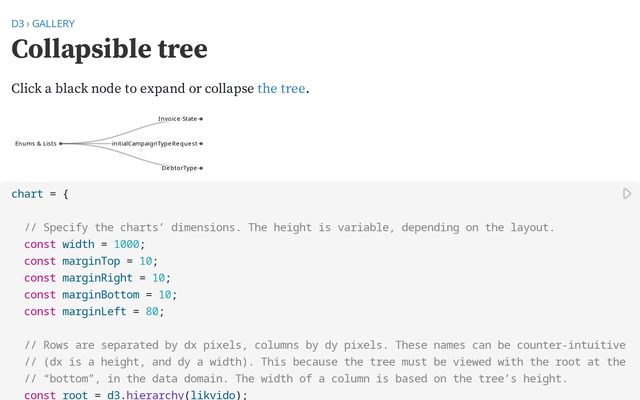Follow the 'the tree' hyperlink

click(281, 88)
